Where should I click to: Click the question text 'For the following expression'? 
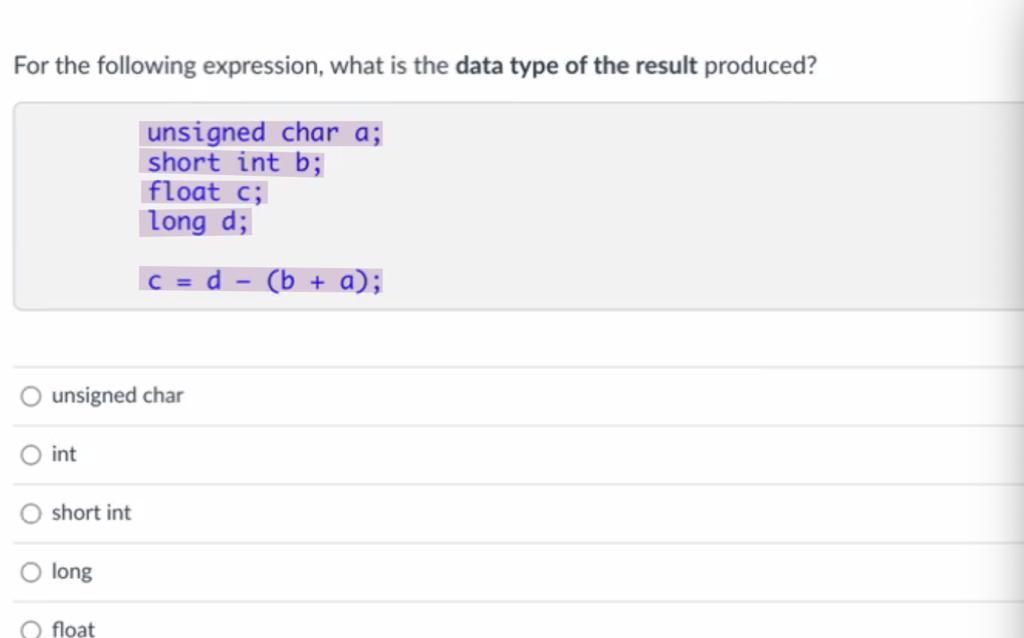[x=168, y=66]
